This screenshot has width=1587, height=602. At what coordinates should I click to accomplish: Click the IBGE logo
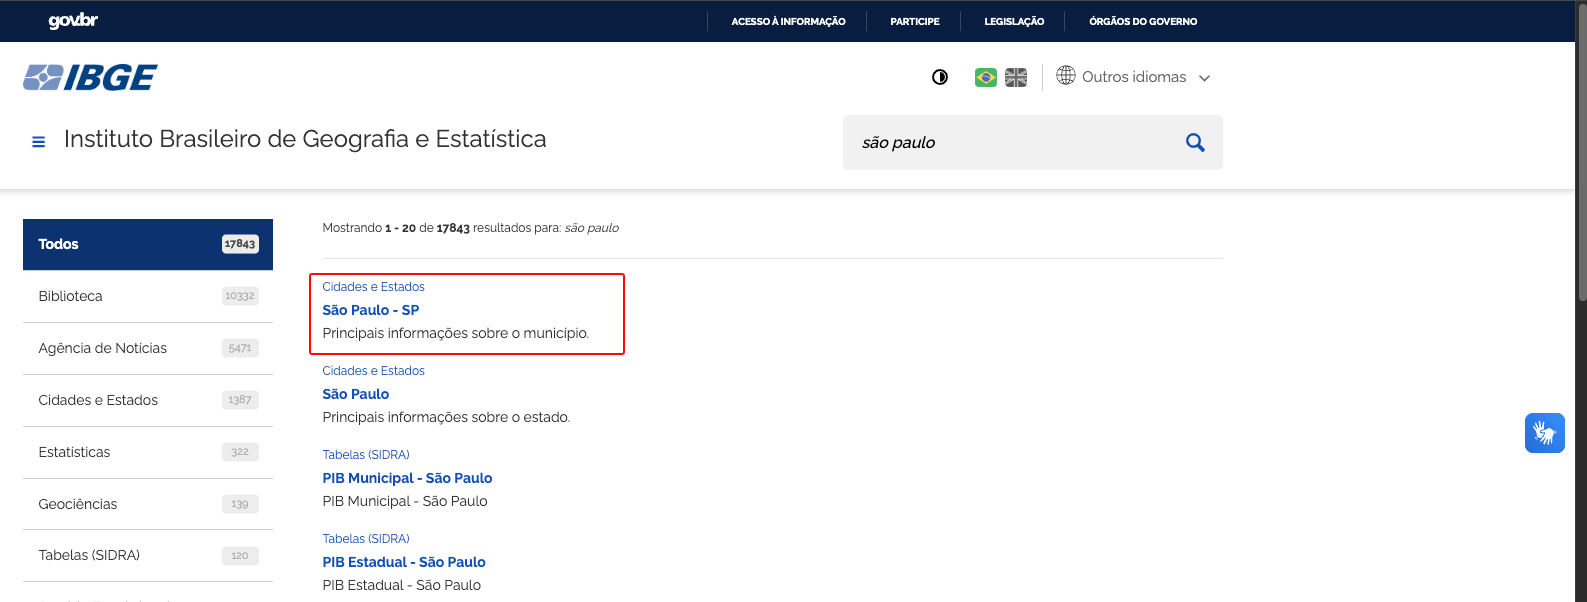click(90, 77)
